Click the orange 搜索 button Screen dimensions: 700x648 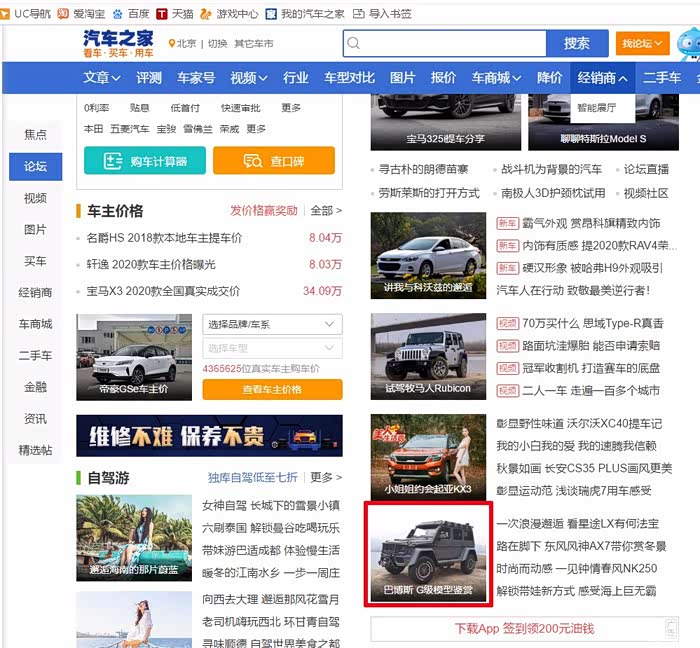tap(577, 44)
